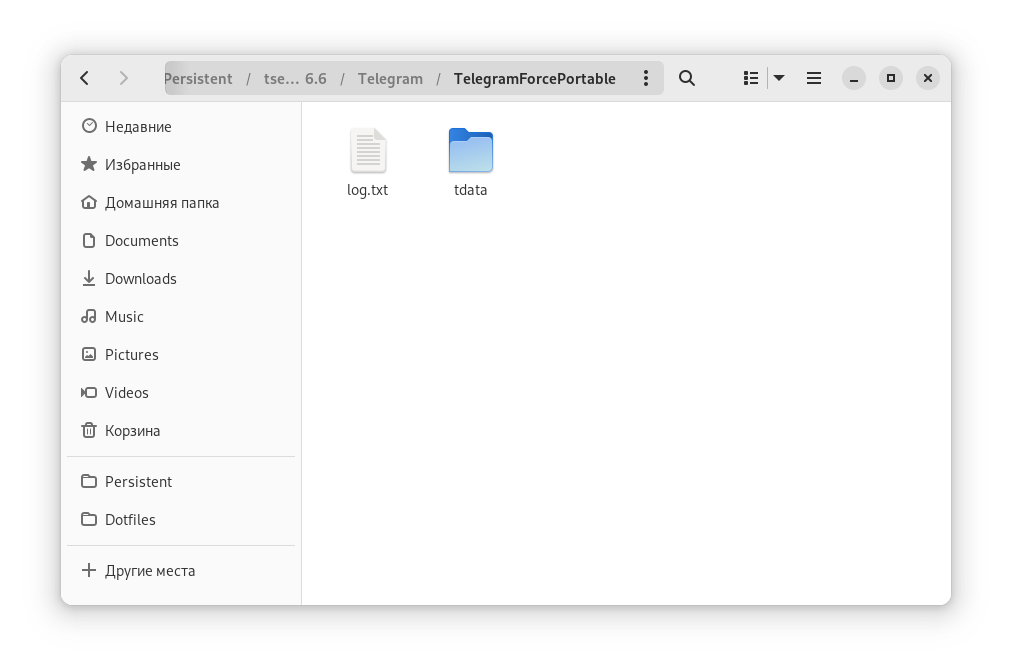Click the forward navigation arrow
1012x672 pixels.
(123, 78)
